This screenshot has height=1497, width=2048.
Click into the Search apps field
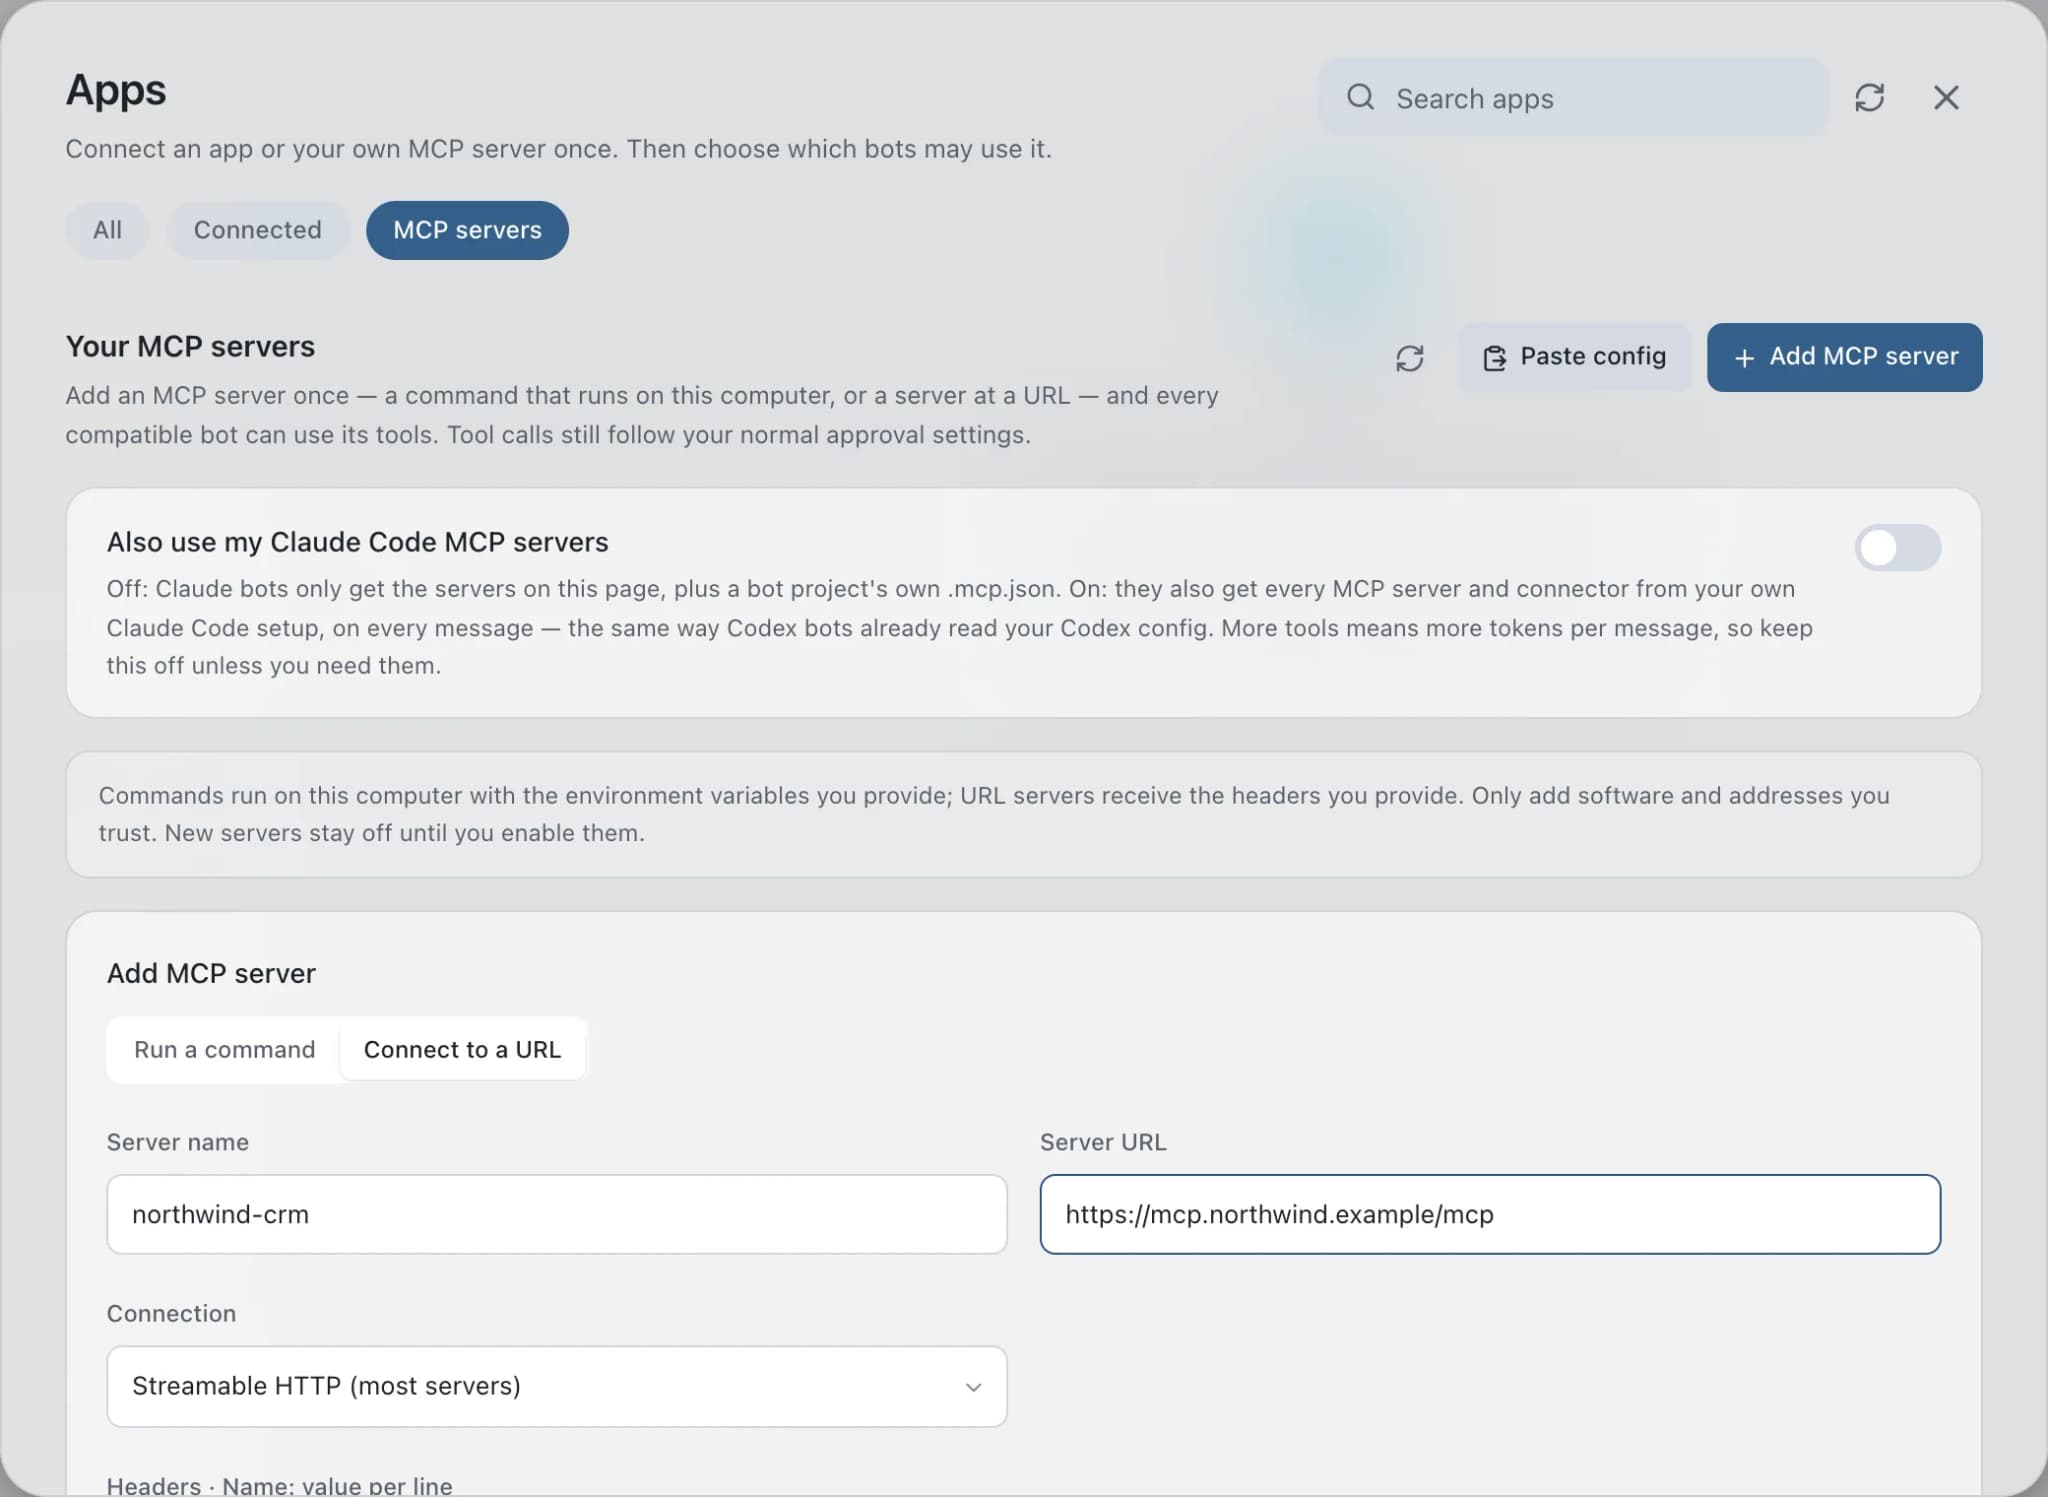(1573, 97)
